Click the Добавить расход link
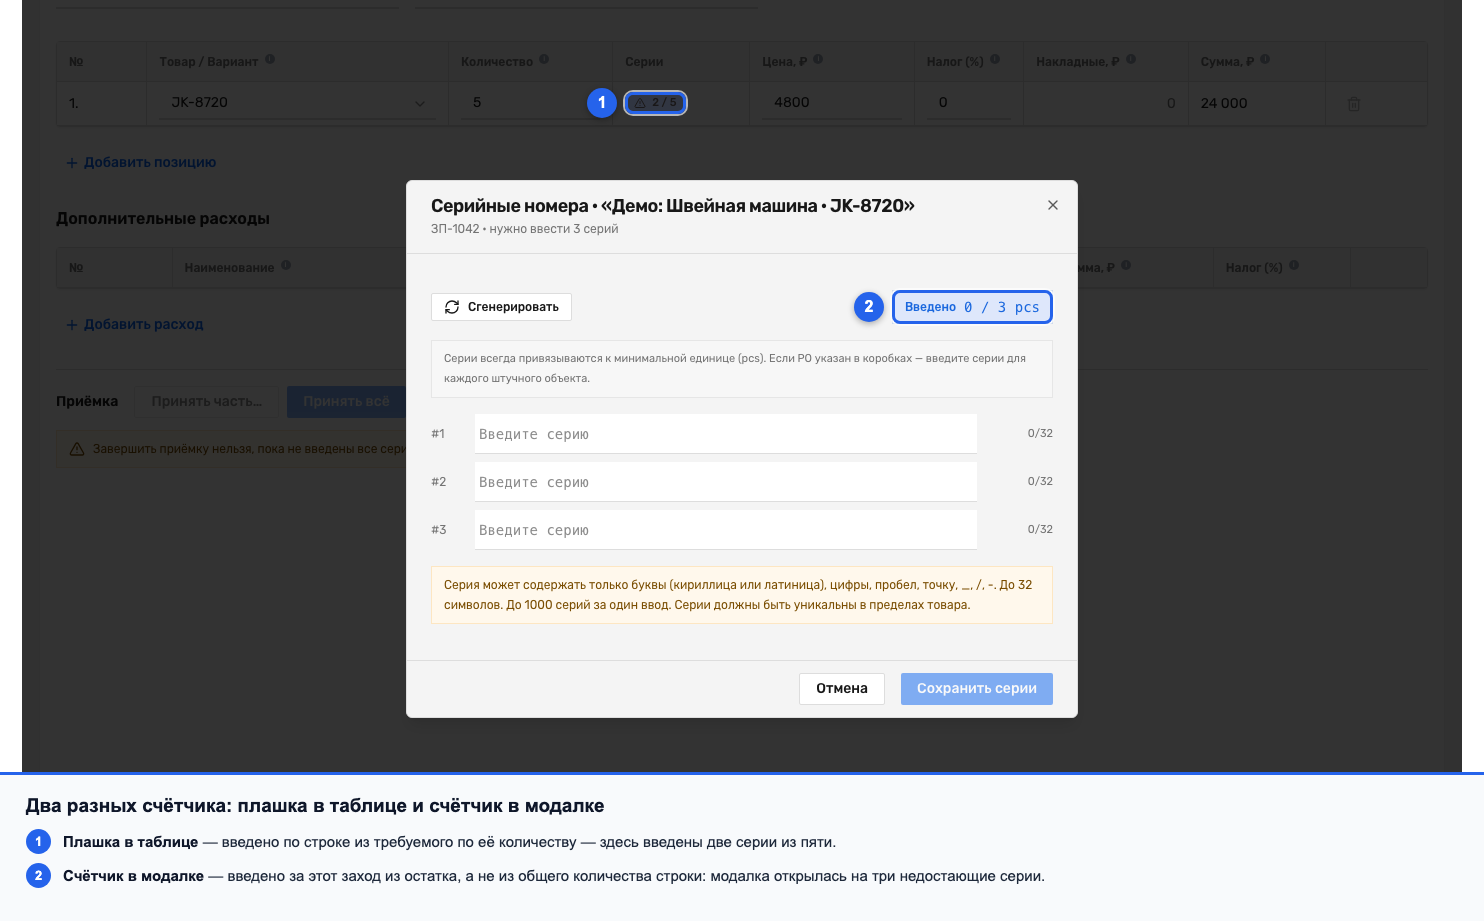 point(135,324)
